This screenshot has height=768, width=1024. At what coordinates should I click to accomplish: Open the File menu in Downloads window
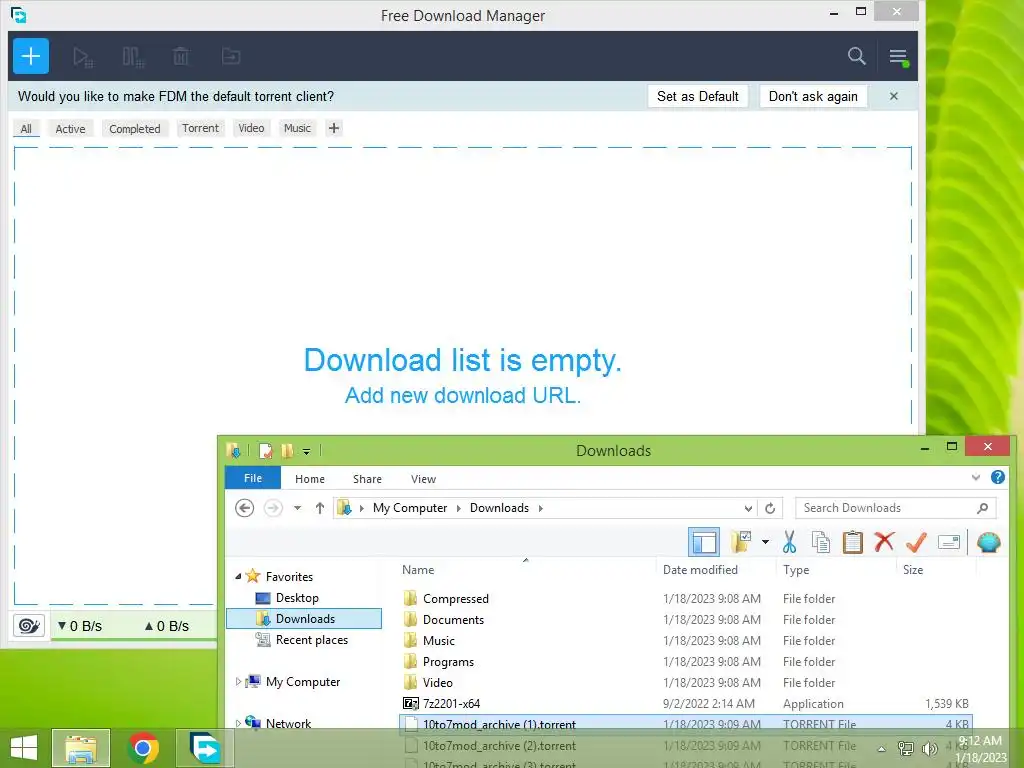(253, 478)
